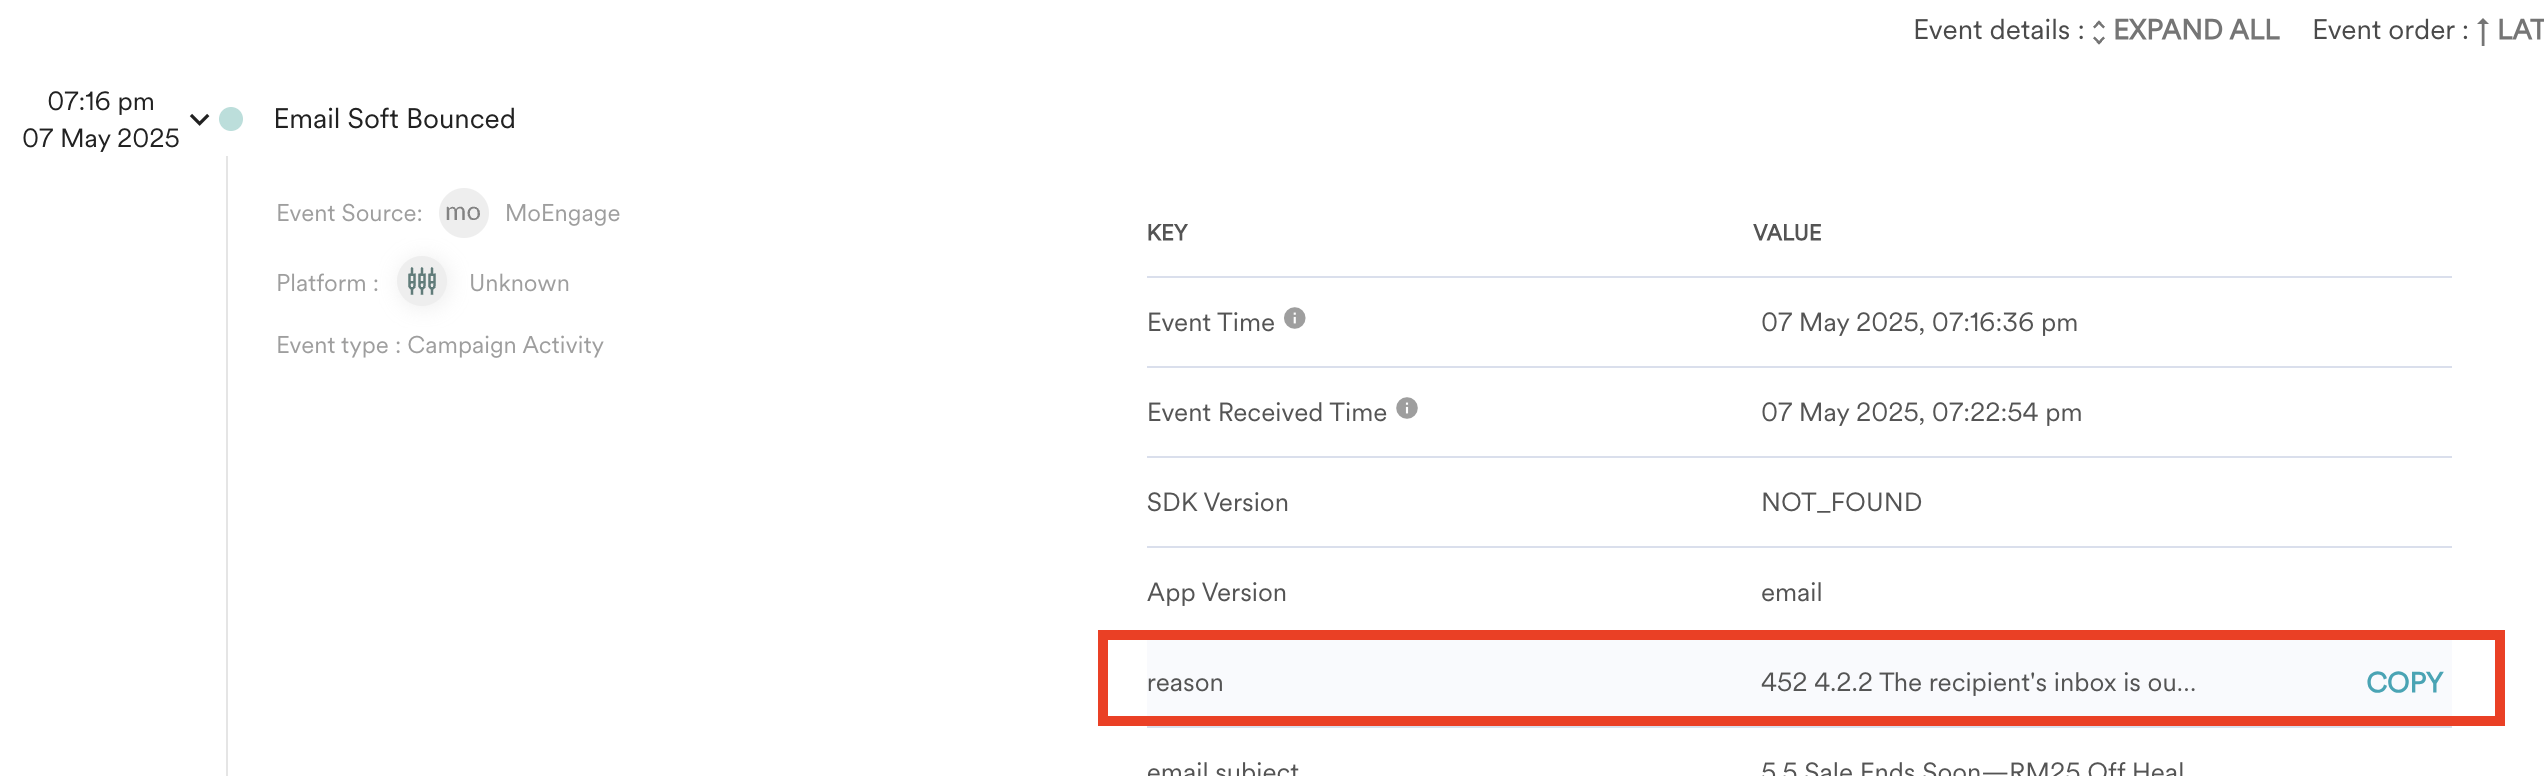Click EXPAND ALL event details
The image size is (2544, 776).
2195,30
